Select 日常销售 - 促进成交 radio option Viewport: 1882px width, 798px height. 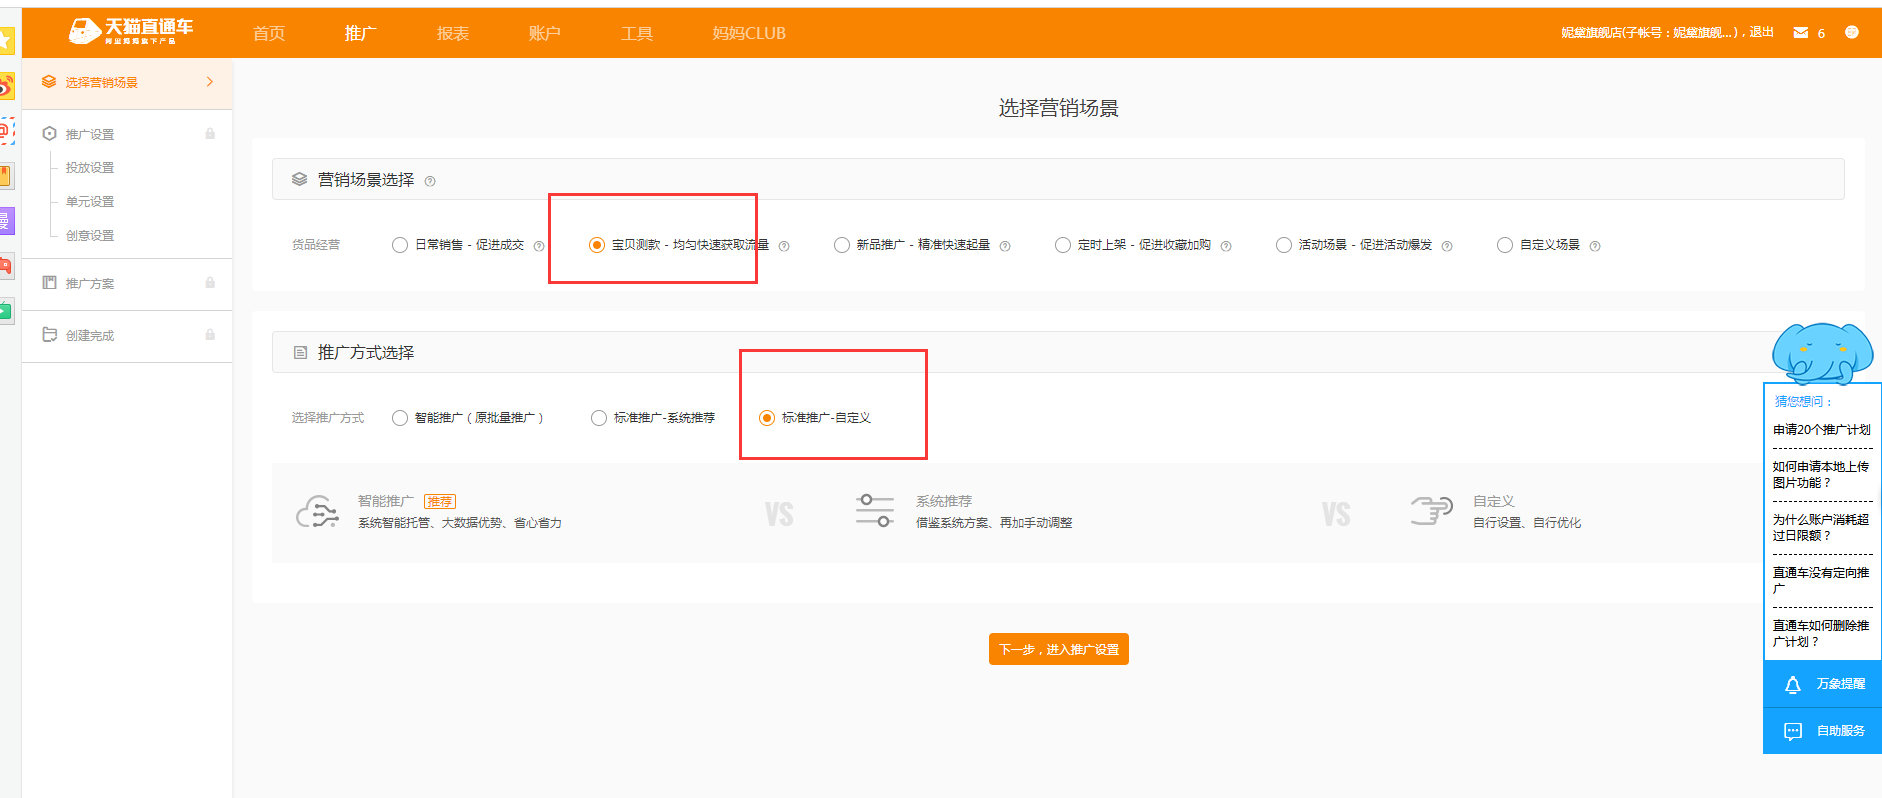tap(400, 245)
